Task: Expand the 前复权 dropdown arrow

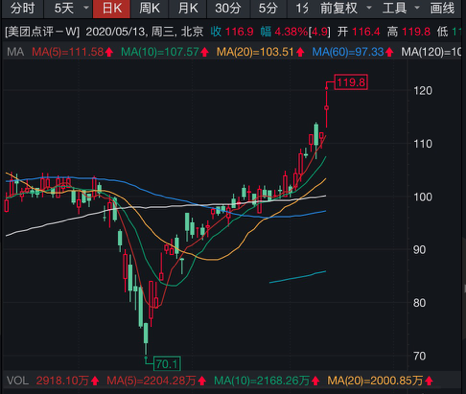Action: [x=369, y=8]
